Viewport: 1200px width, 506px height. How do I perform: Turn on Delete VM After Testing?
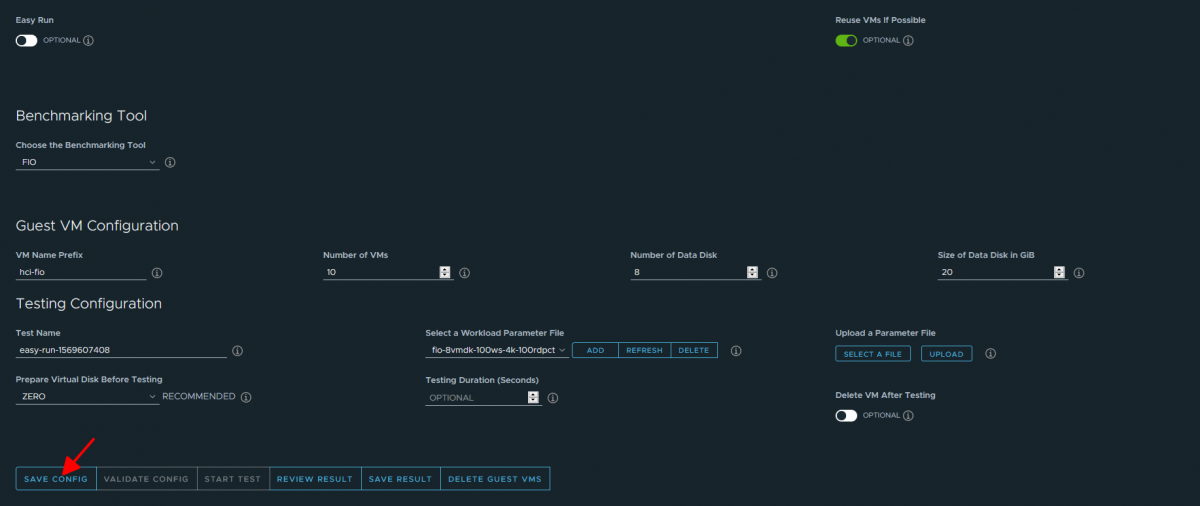[x=846, y=415]
